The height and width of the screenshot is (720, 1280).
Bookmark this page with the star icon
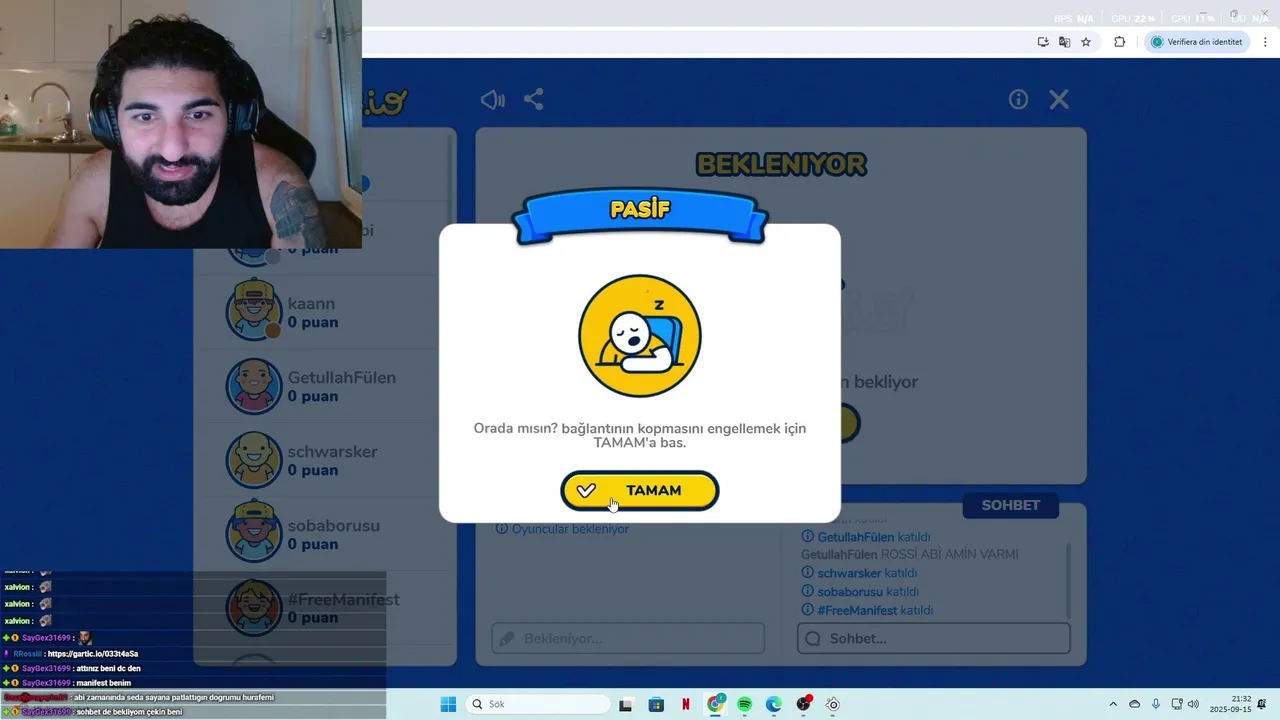pyautogui.click(x=1086, y=42)
